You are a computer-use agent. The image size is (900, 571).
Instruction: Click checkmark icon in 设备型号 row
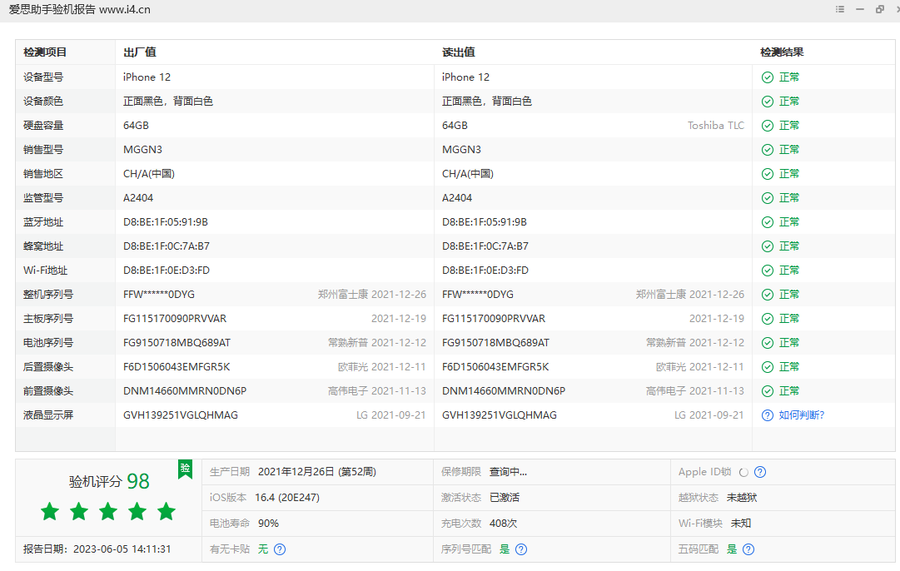coord(767,77)
